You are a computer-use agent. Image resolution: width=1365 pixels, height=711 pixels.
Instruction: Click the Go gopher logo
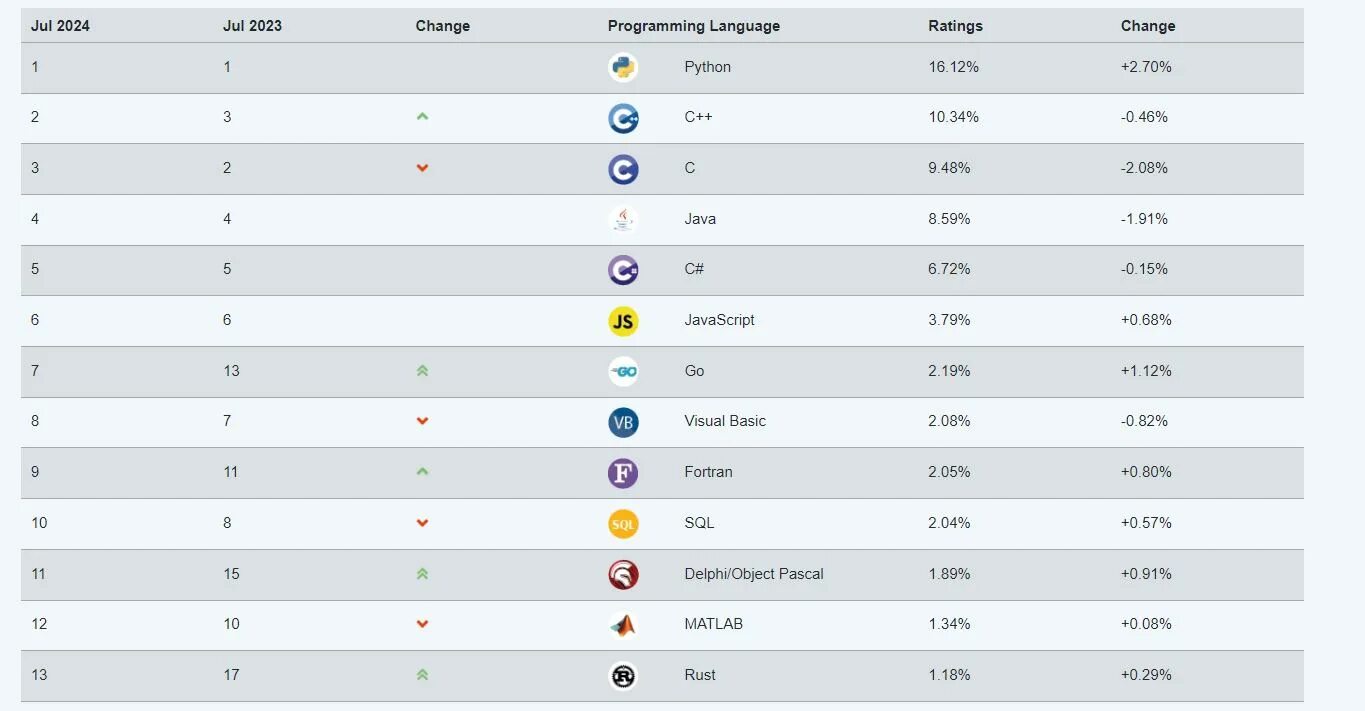tap(623, 372)
